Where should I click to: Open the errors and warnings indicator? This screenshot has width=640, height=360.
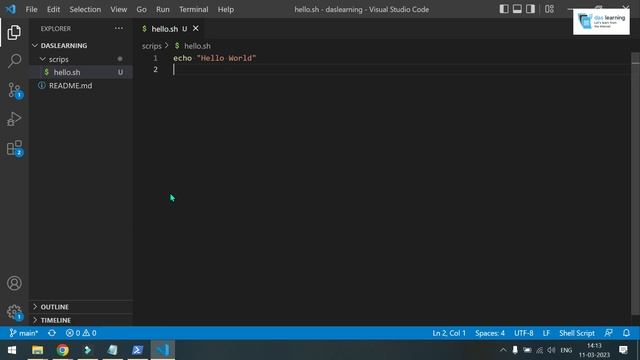[x=81, y=333]
